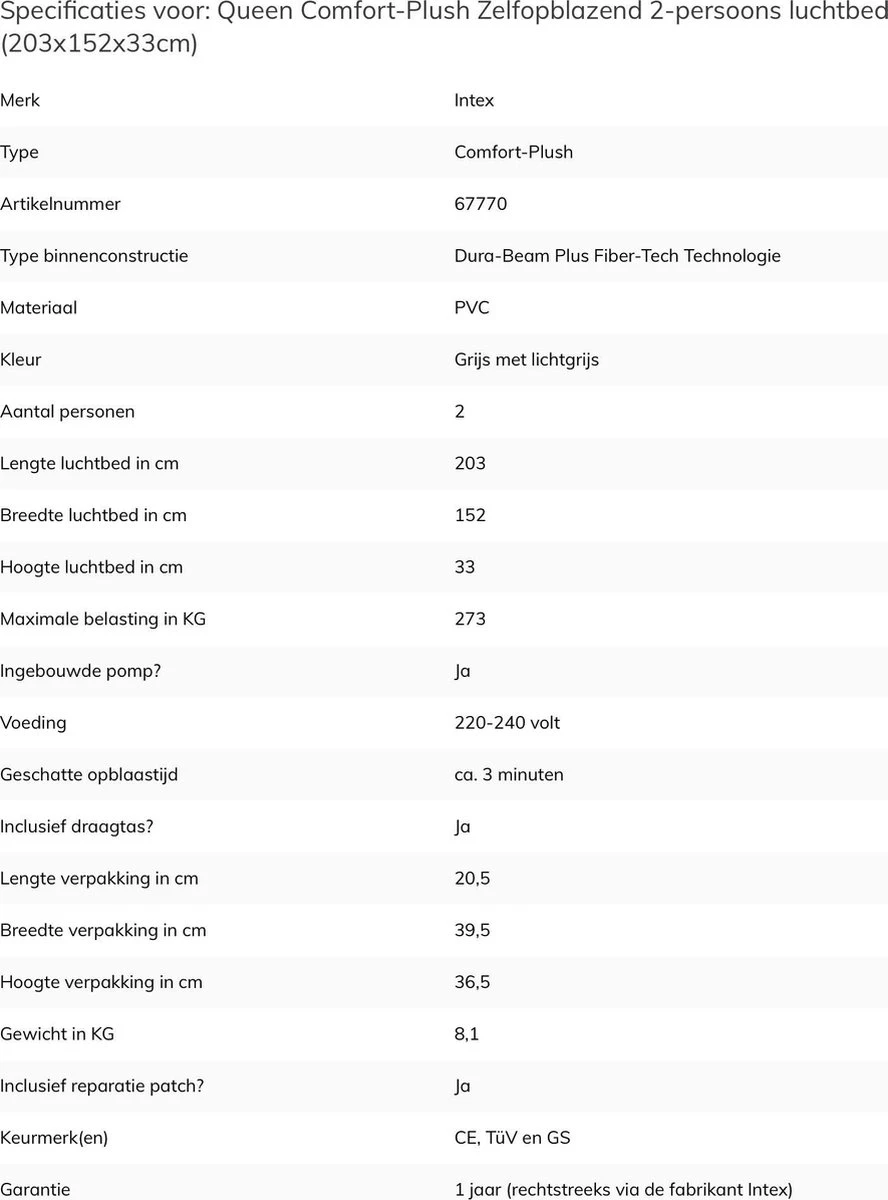This screenshot has width=888, height=1200.
Task: Click the Aantal personen label
Action: tap(67, 412)
